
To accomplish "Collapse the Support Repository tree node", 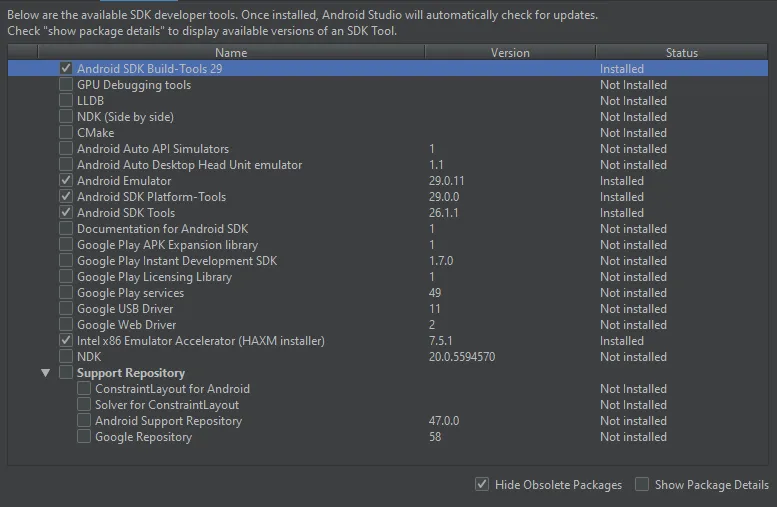I will point(45,373).
